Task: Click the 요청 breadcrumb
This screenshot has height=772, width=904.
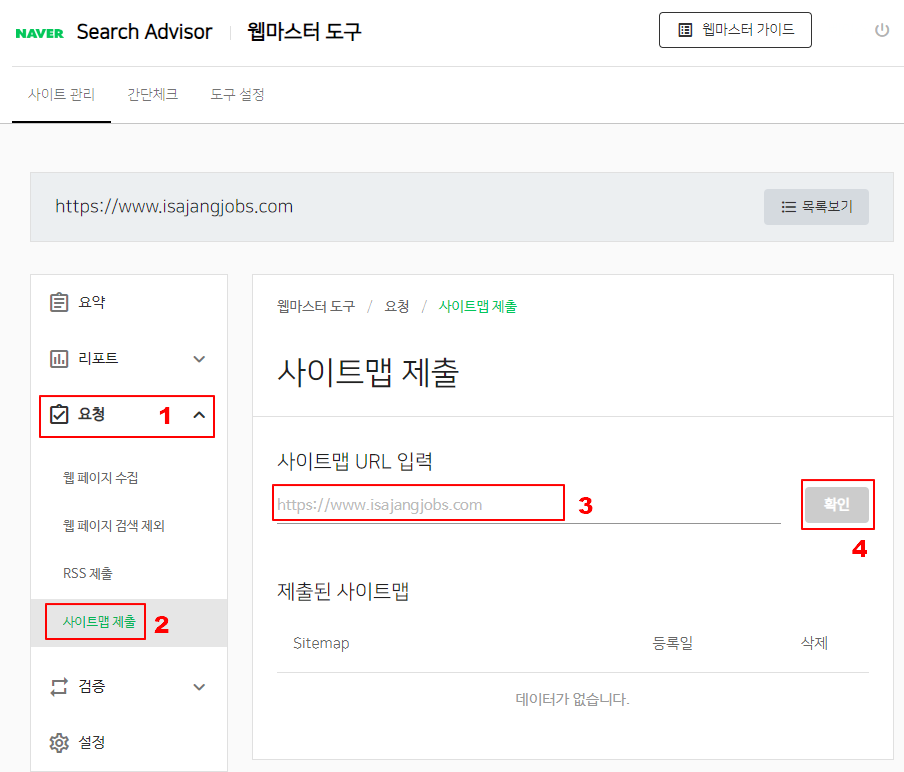Action: point(397,306)
